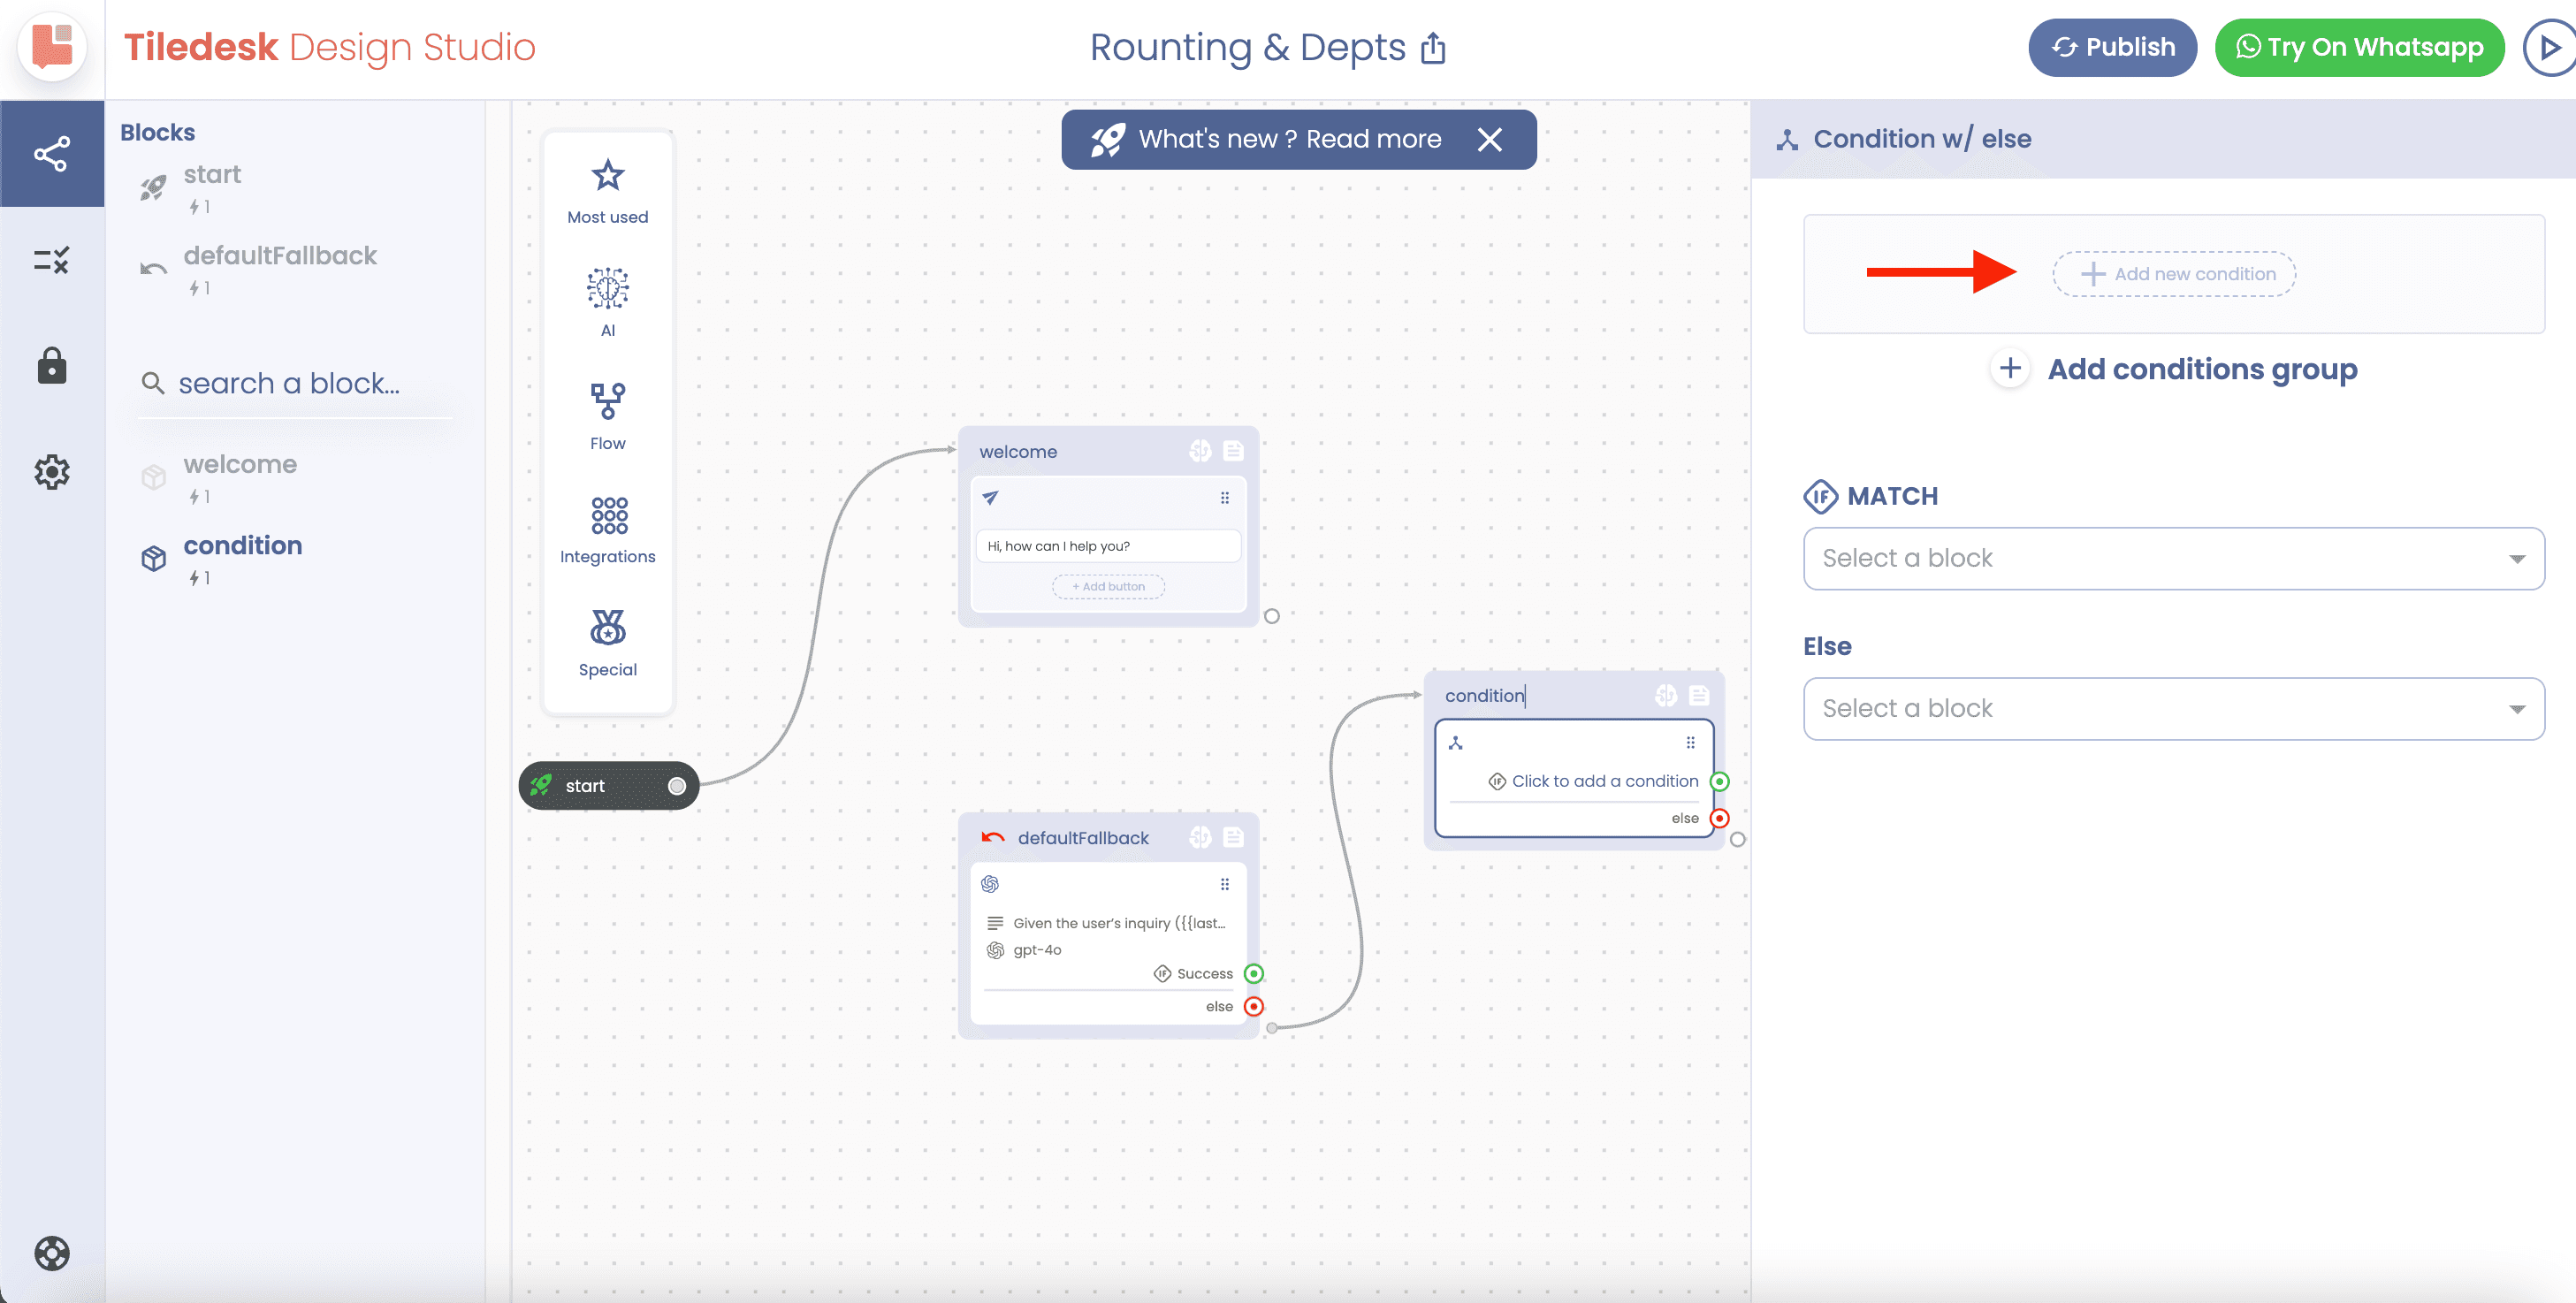Viewport: 2576px width, 1303px height.
Task: Click the welcome block webhook icon
Action: click(1200, 451)
